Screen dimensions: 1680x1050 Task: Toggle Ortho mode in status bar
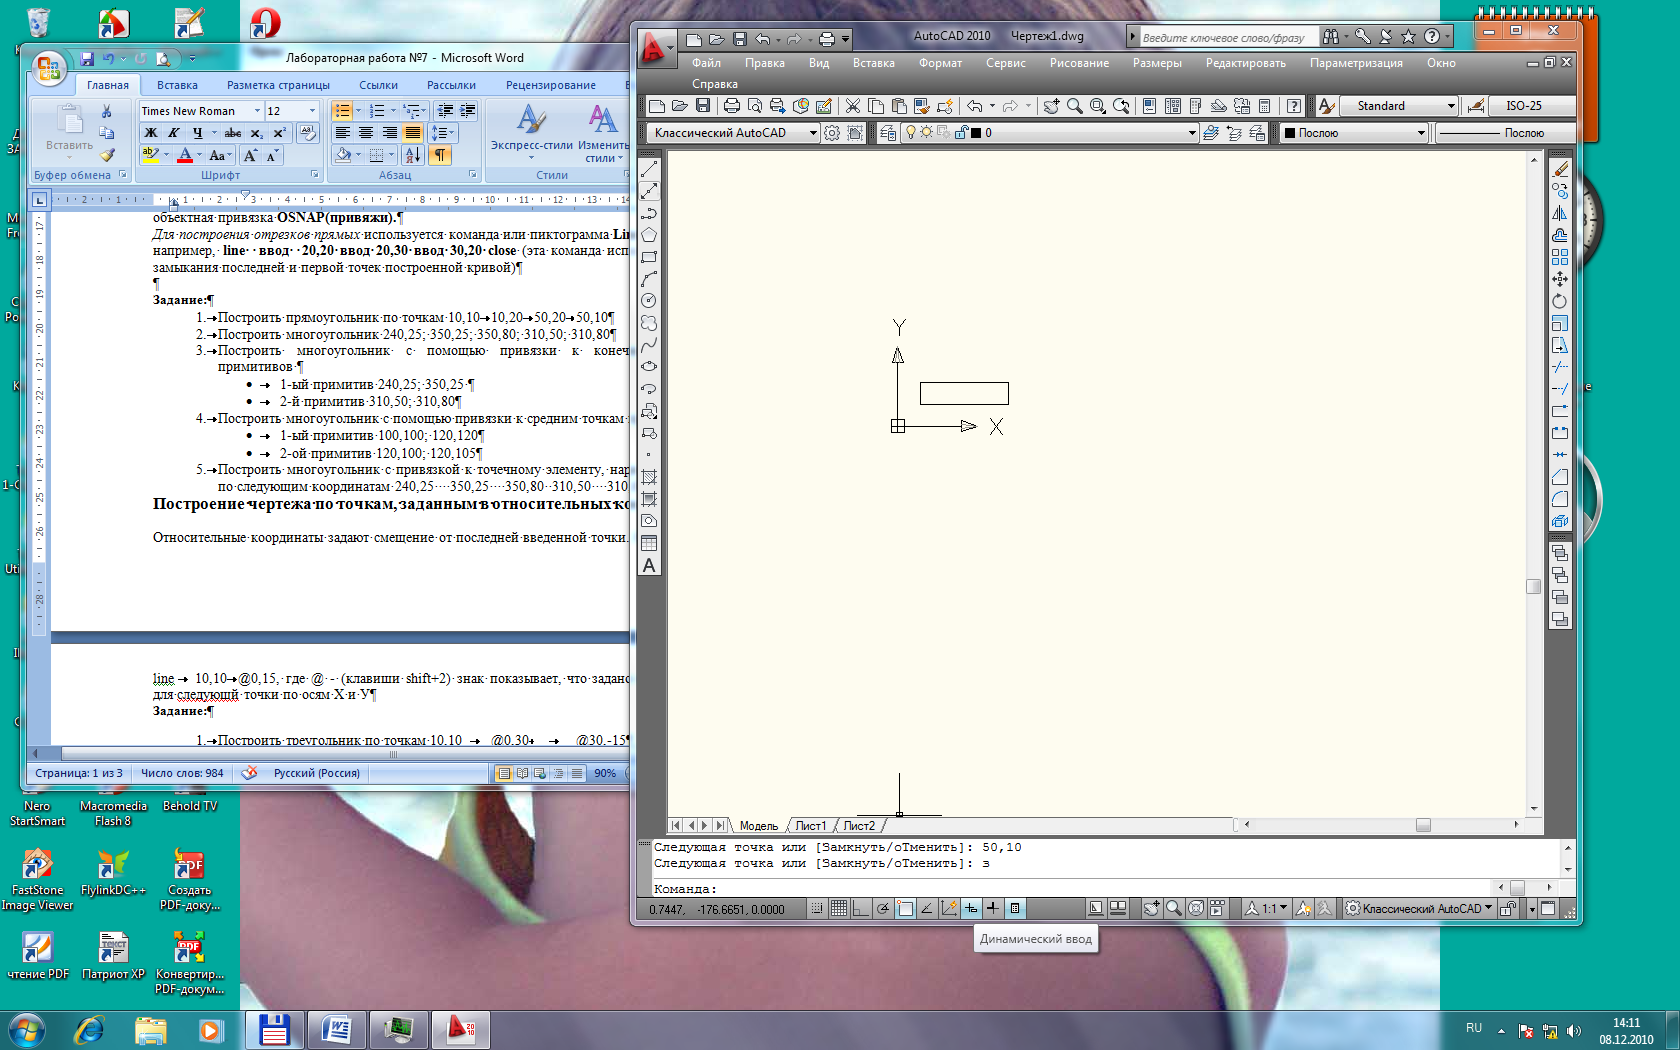(x=861, y=909)
